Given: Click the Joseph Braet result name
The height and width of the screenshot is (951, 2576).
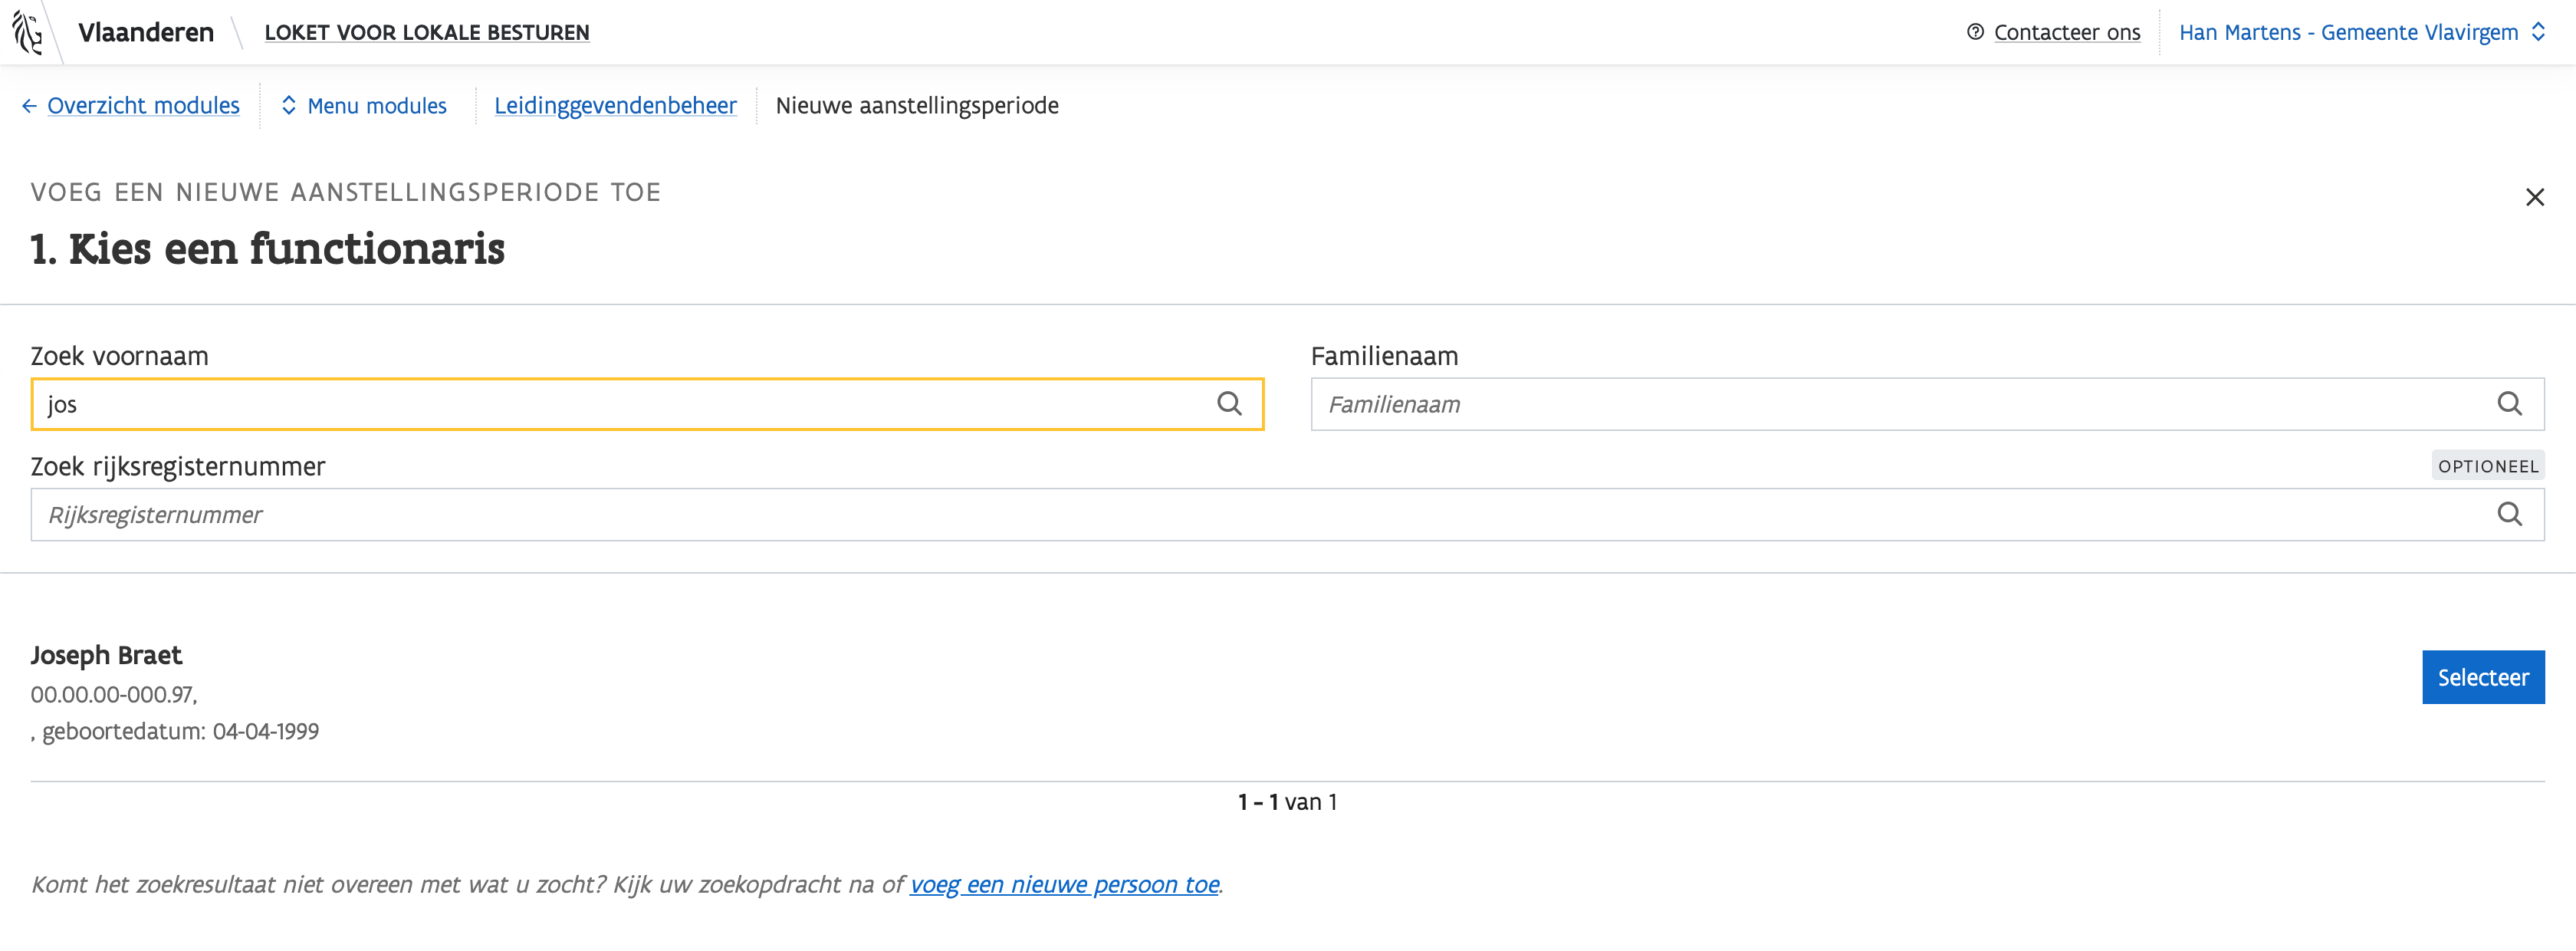Looking at the screenshot, I should 106,655.
